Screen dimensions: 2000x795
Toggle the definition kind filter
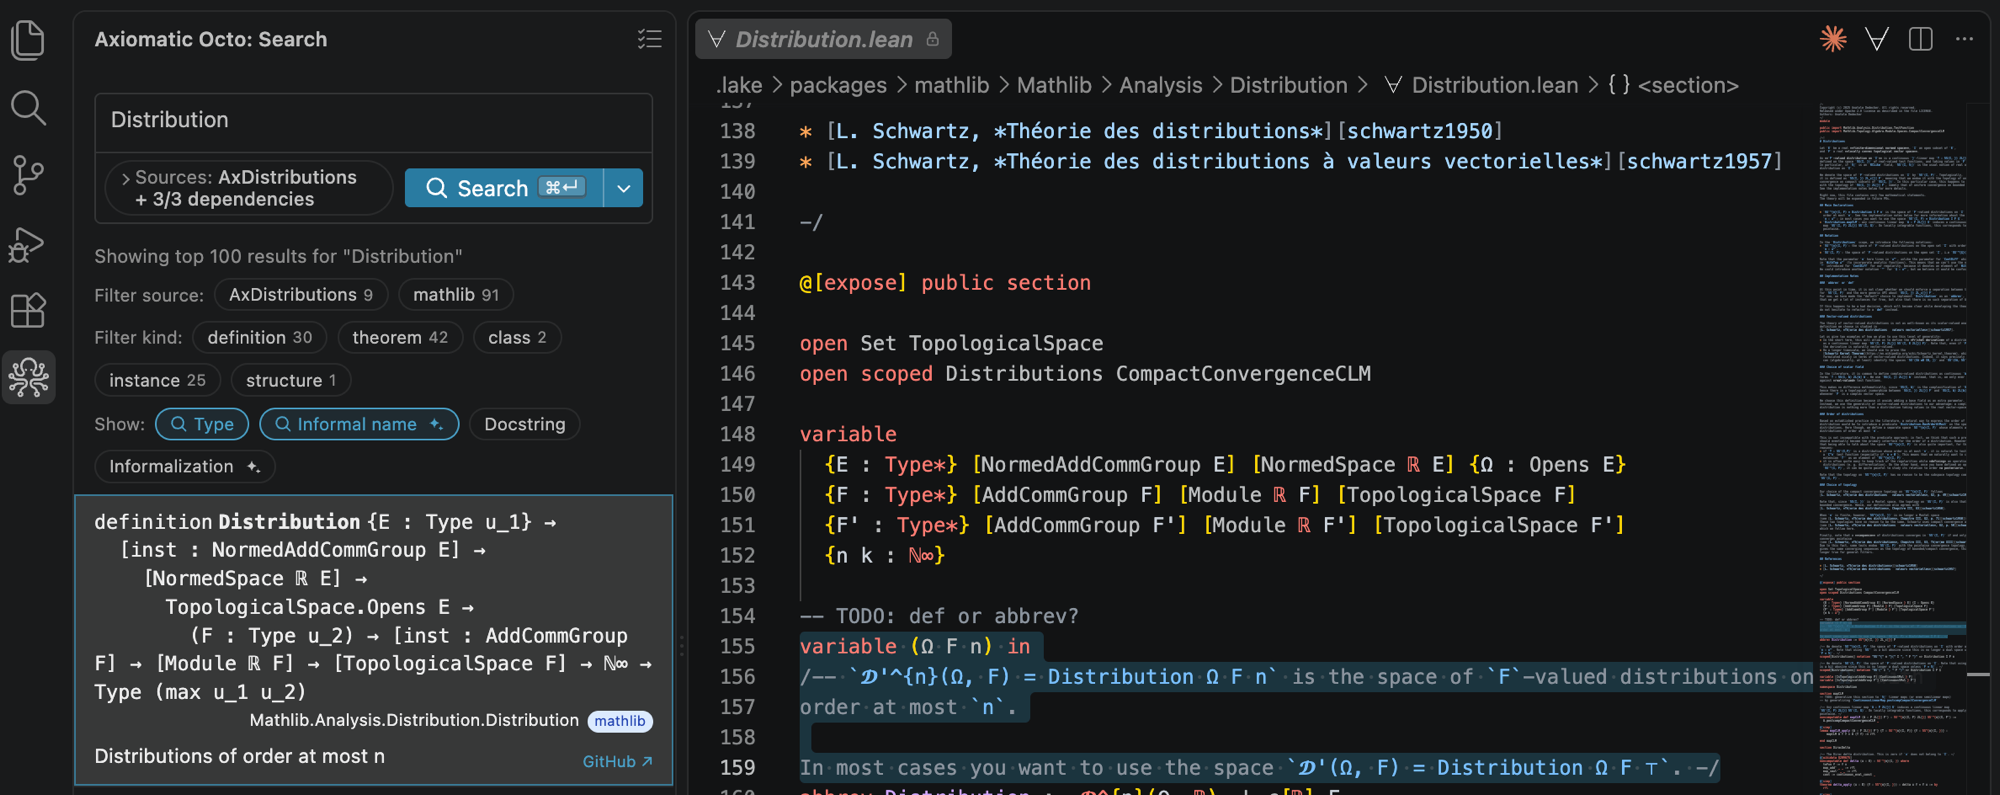pyautogui.click(x=260, y=337)
